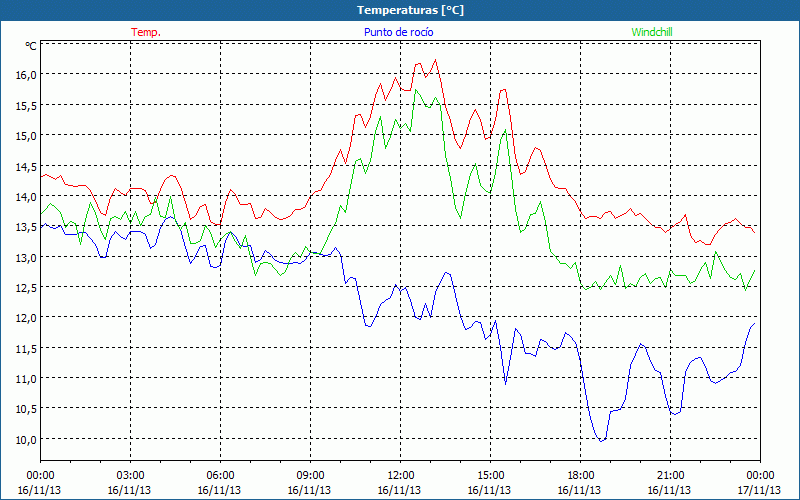This screenshot has height=500, width=800.
Task: Click the 06:00 time axis label
Action: 220,476
